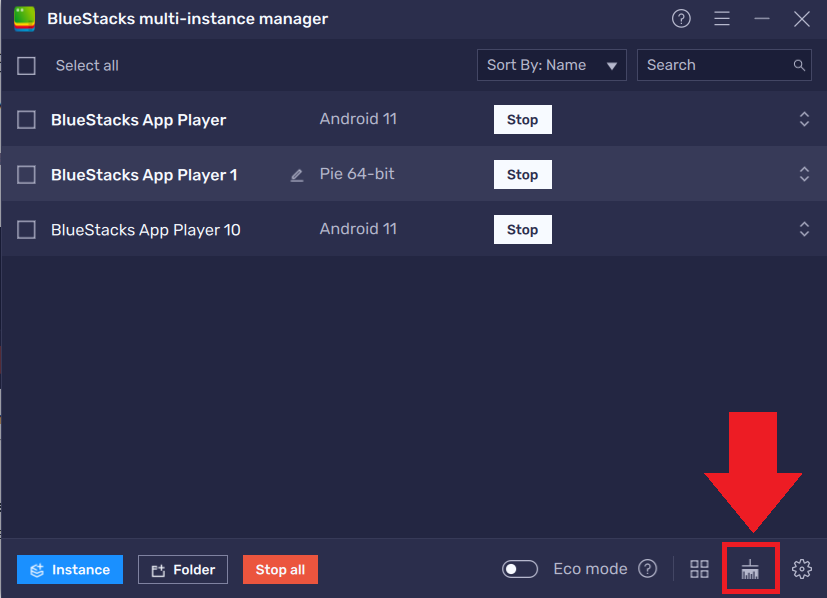
Task: Open help via the question mark icon
Action: pos(681,18)
